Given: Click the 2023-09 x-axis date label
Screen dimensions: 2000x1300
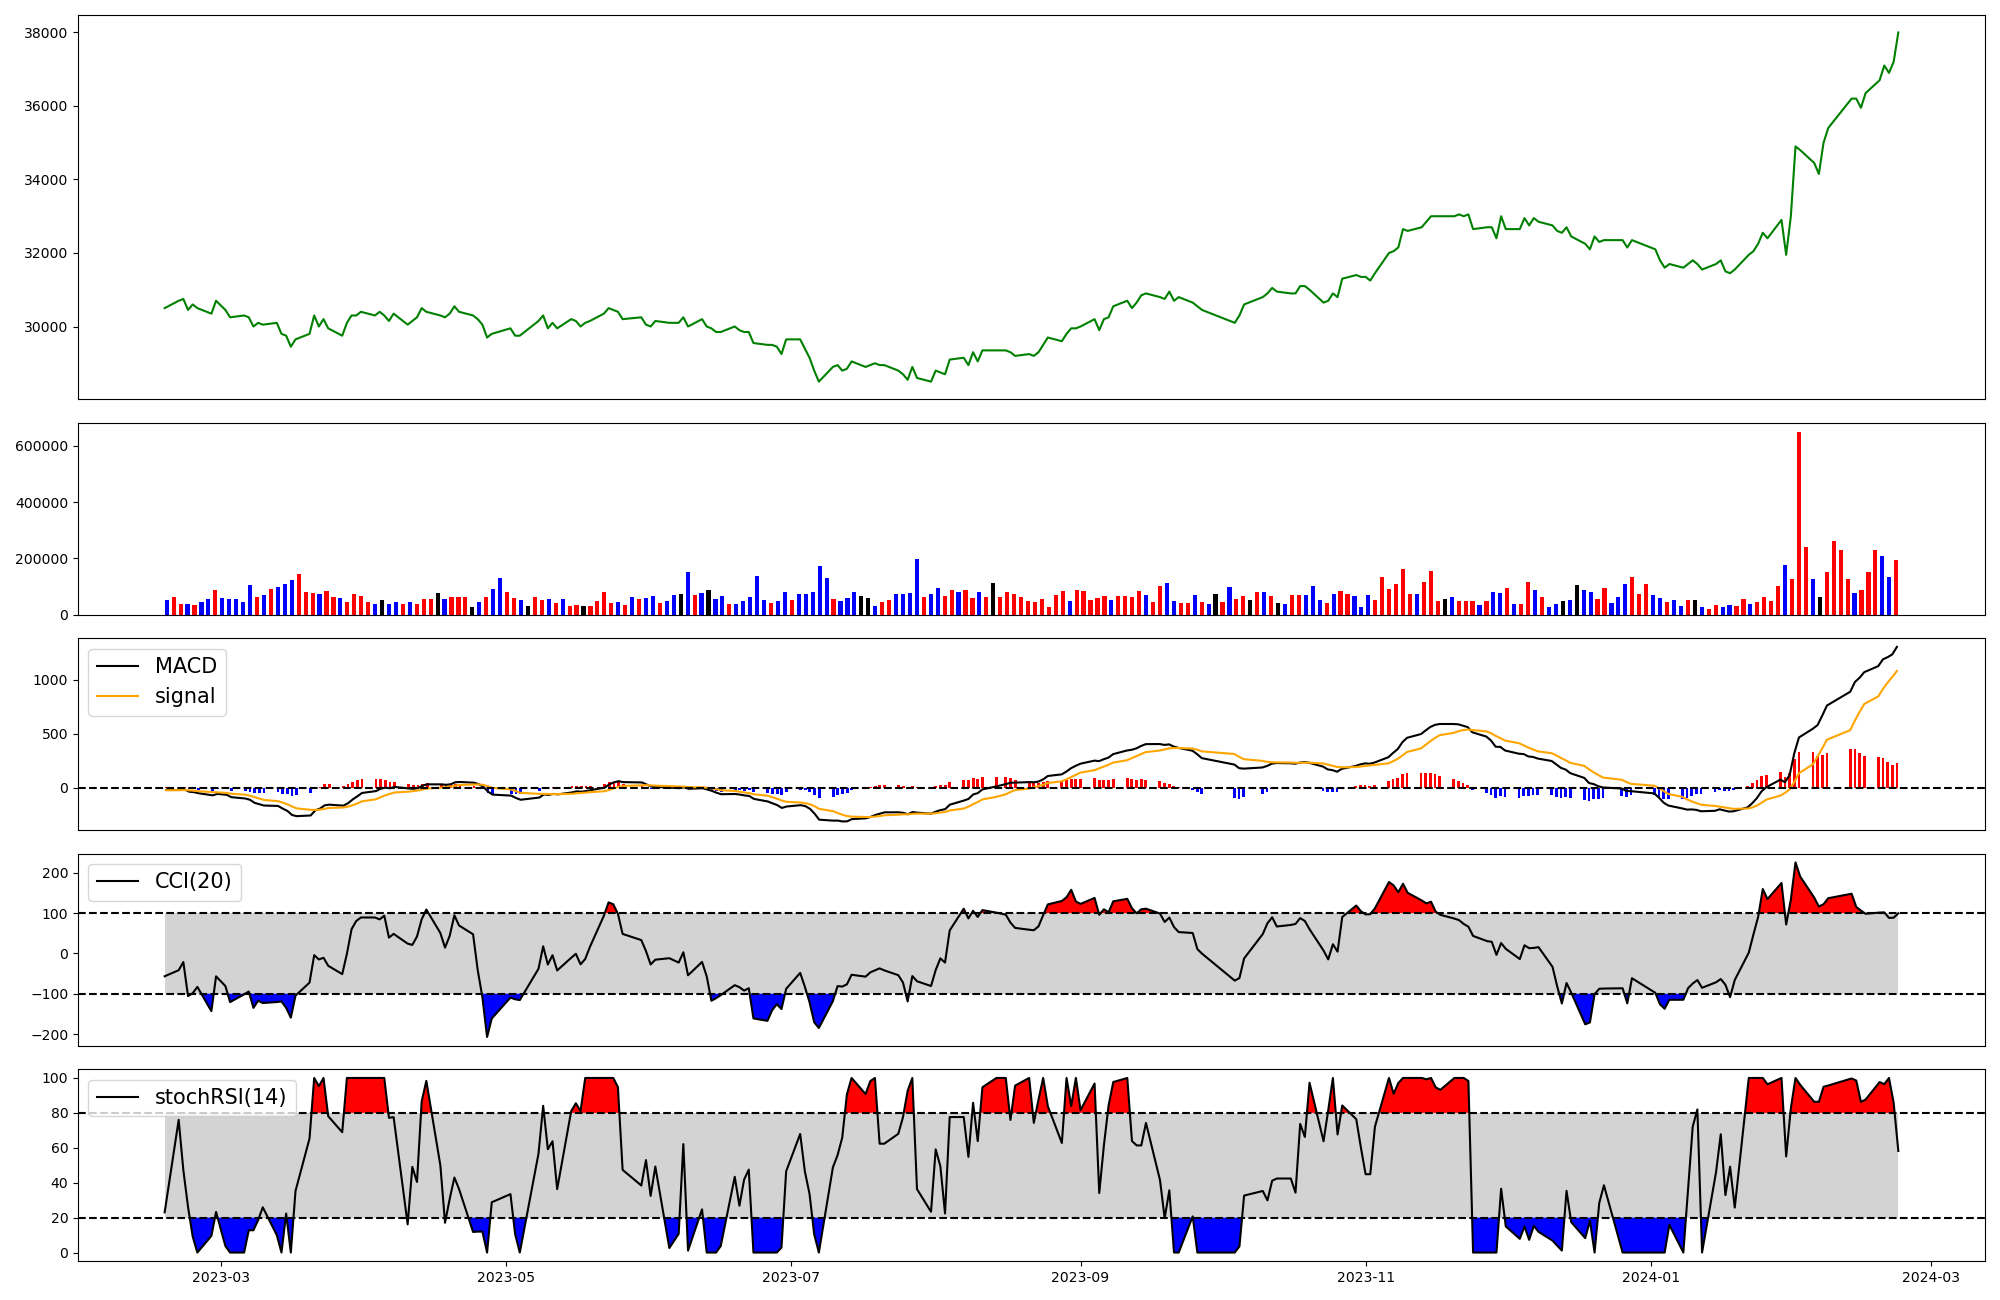Looking at the screenshot, I should 1081,1277.
